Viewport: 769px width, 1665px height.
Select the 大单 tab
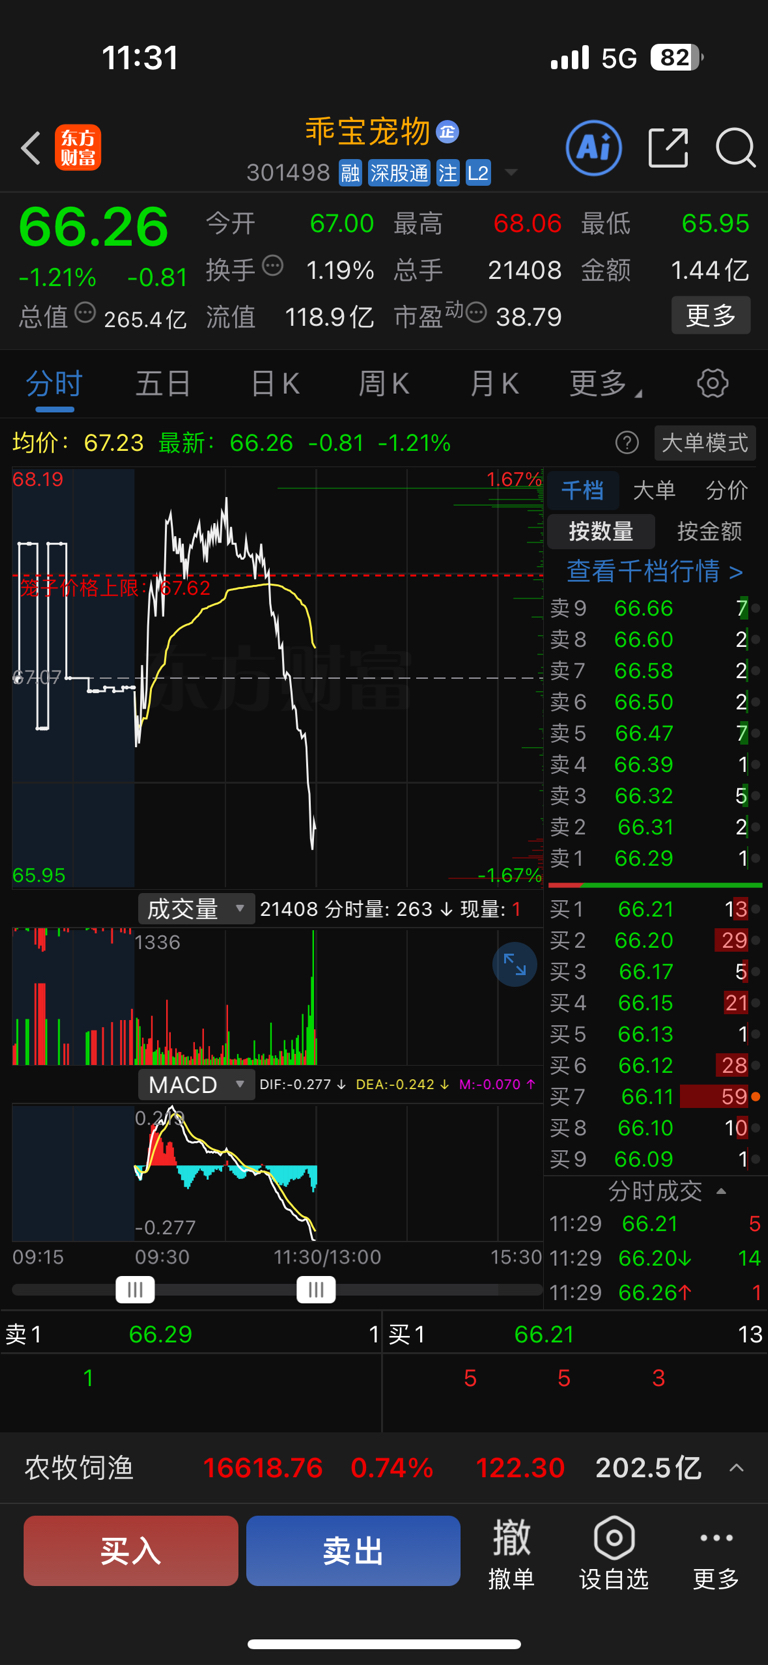(x=654, y=490)
